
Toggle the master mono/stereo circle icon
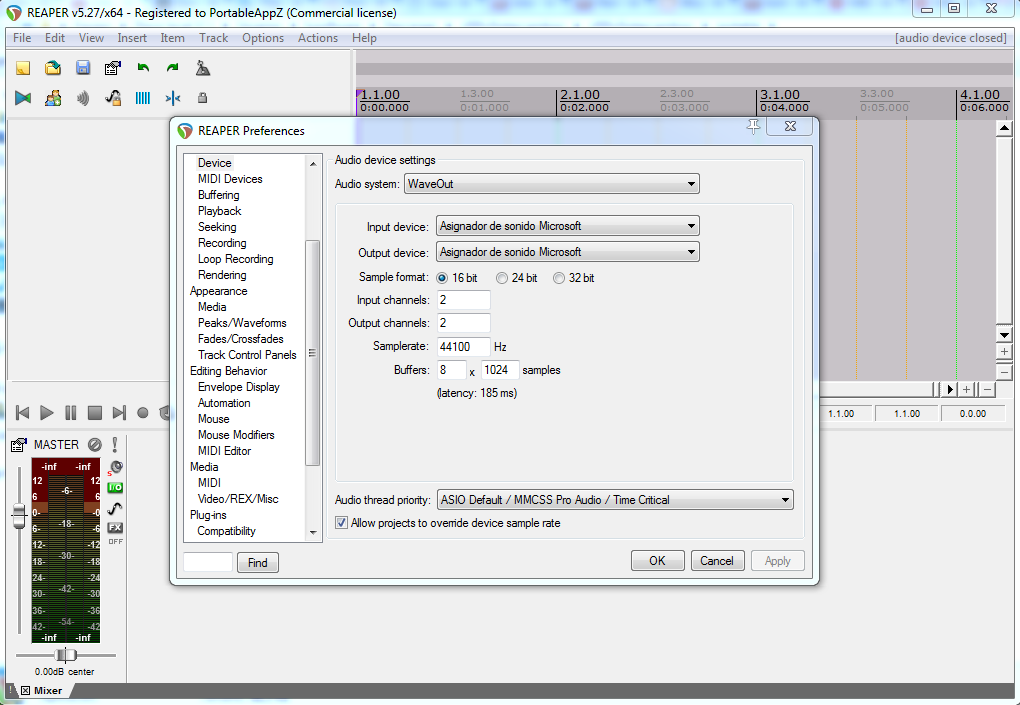(x=95, y=445)
